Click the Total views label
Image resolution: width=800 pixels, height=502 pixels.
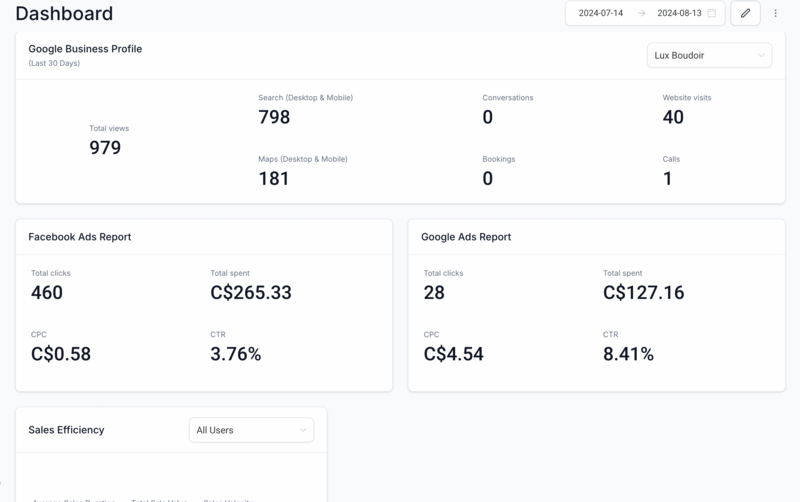pos(109,129)
